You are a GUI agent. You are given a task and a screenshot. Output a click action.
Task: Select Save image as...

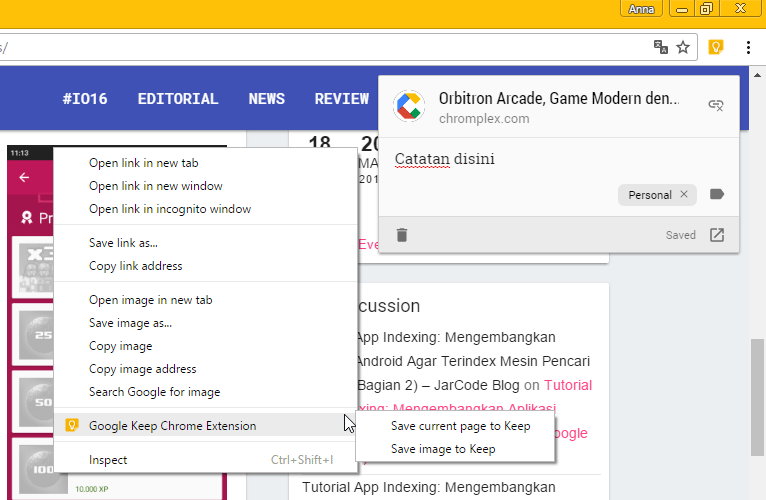(x=205, y=323)
